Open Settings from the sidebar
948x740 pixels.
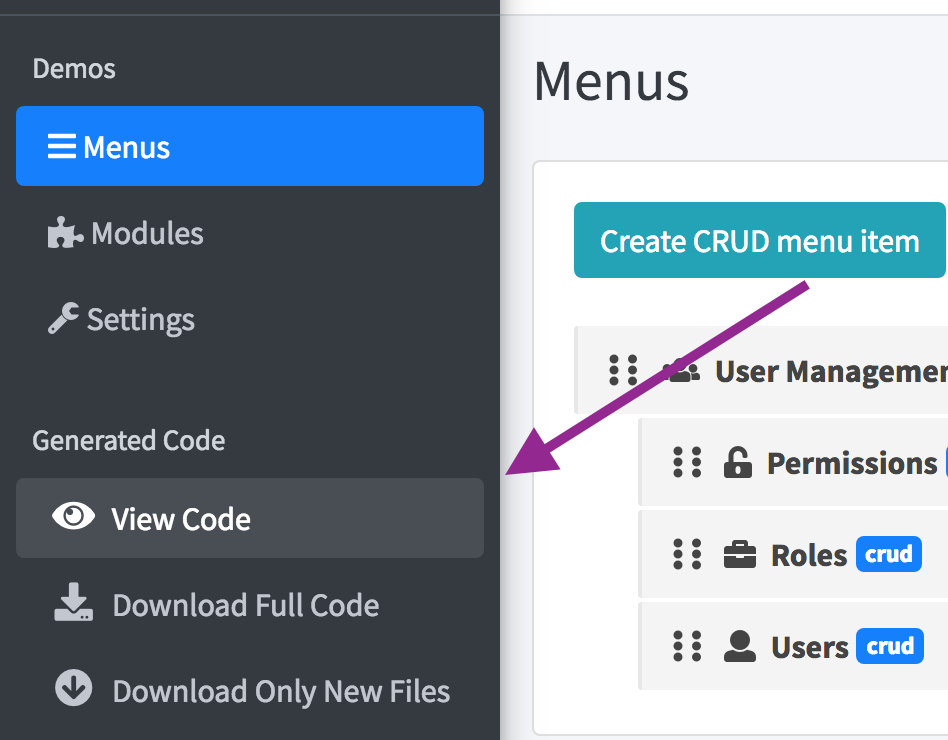click(140, 320)
